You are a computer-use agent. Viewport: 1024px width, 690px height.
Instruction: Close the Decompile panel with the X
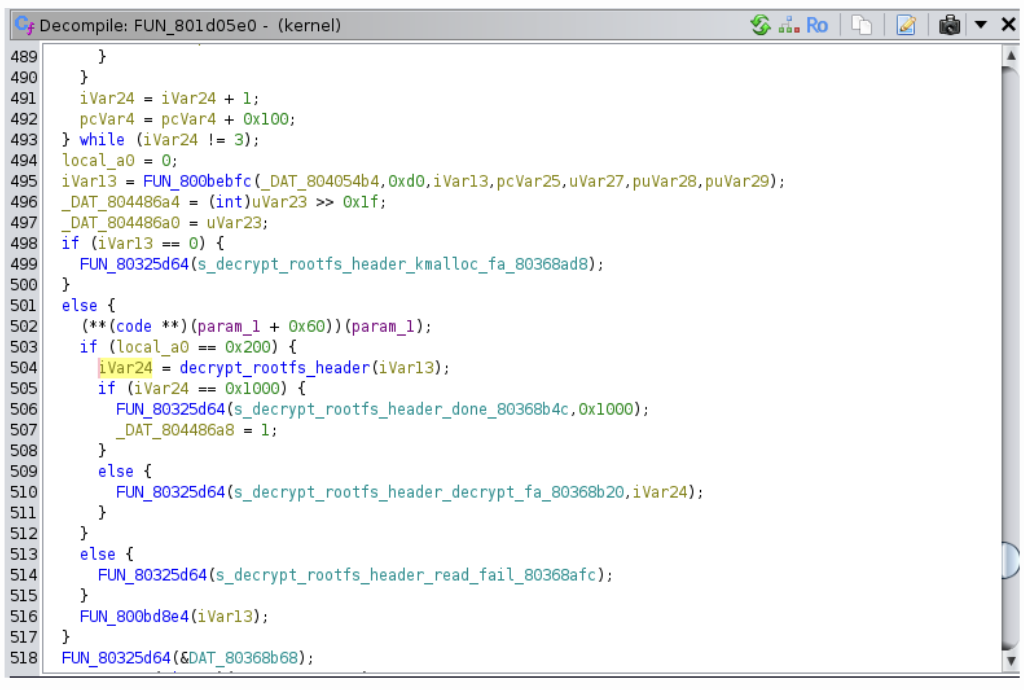1008,25
